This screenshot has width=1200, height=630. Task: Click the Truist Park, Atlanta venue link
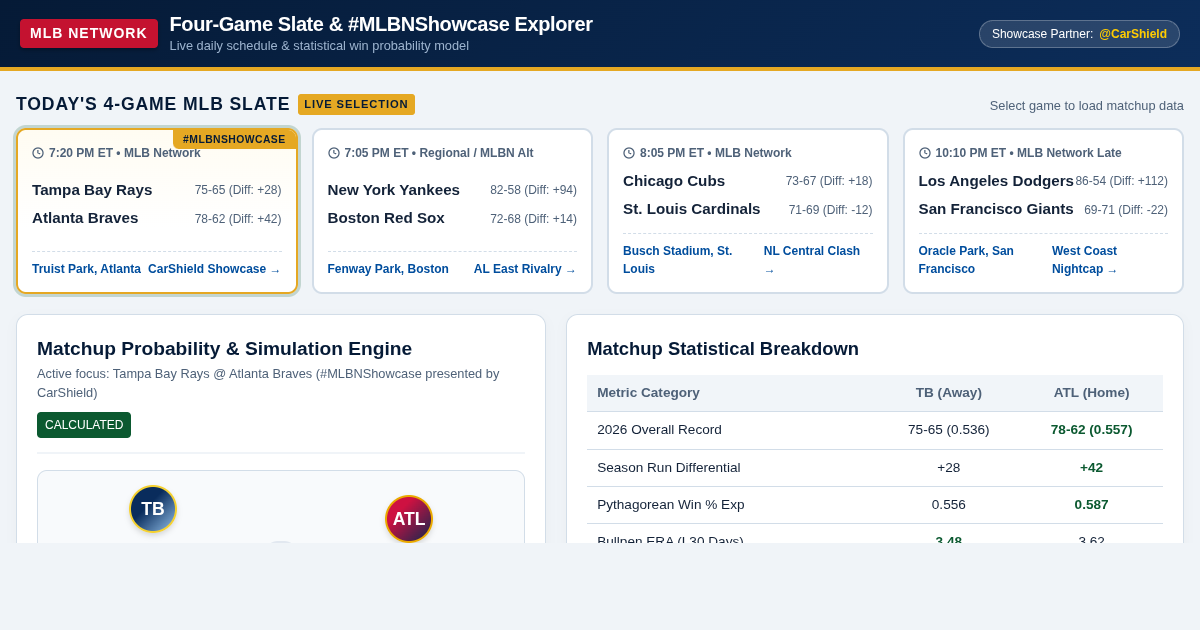[86, 269]
